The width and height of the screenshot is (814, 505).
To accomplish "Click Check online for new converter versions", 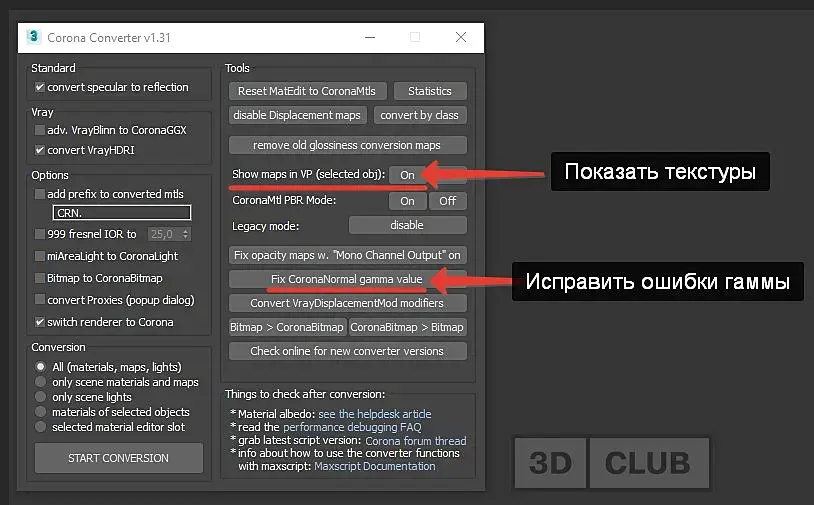I will coord(347,351).
